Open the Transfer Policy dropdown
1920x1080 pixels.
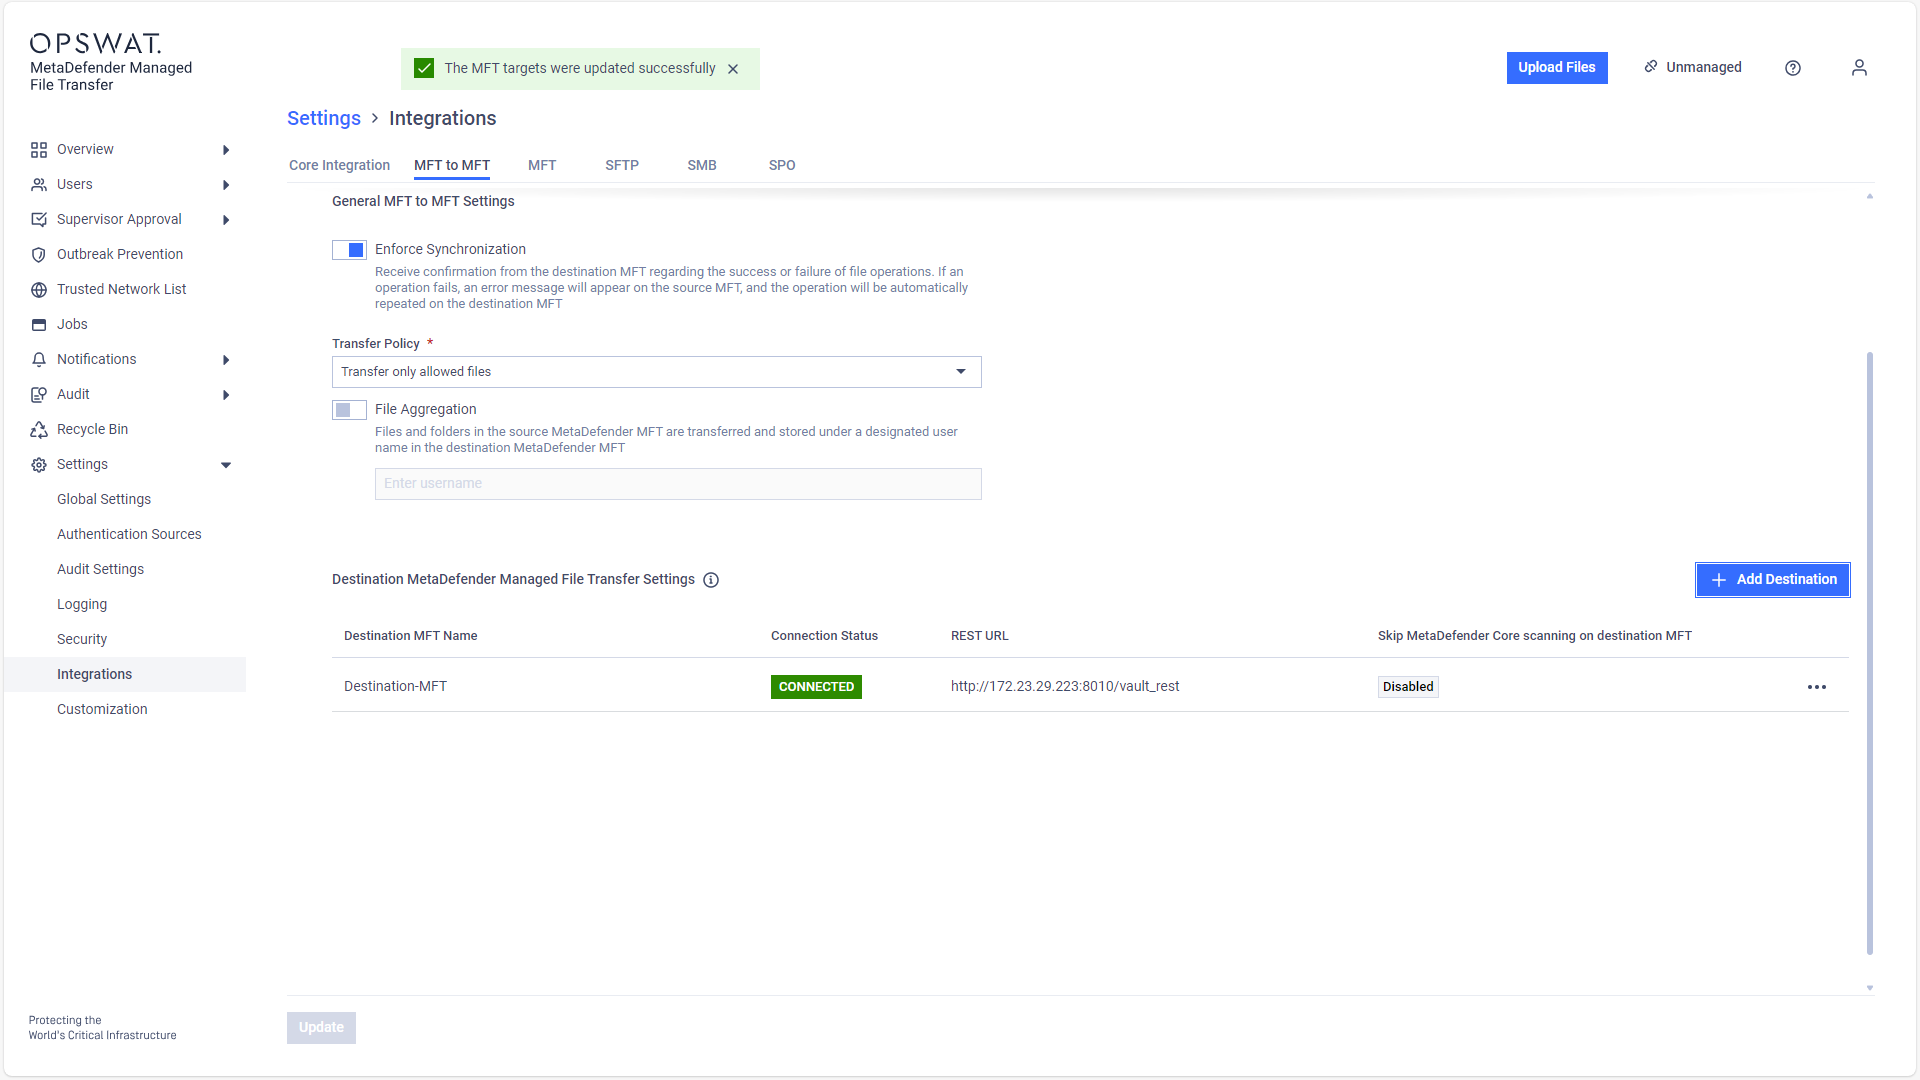click(656, 372)
